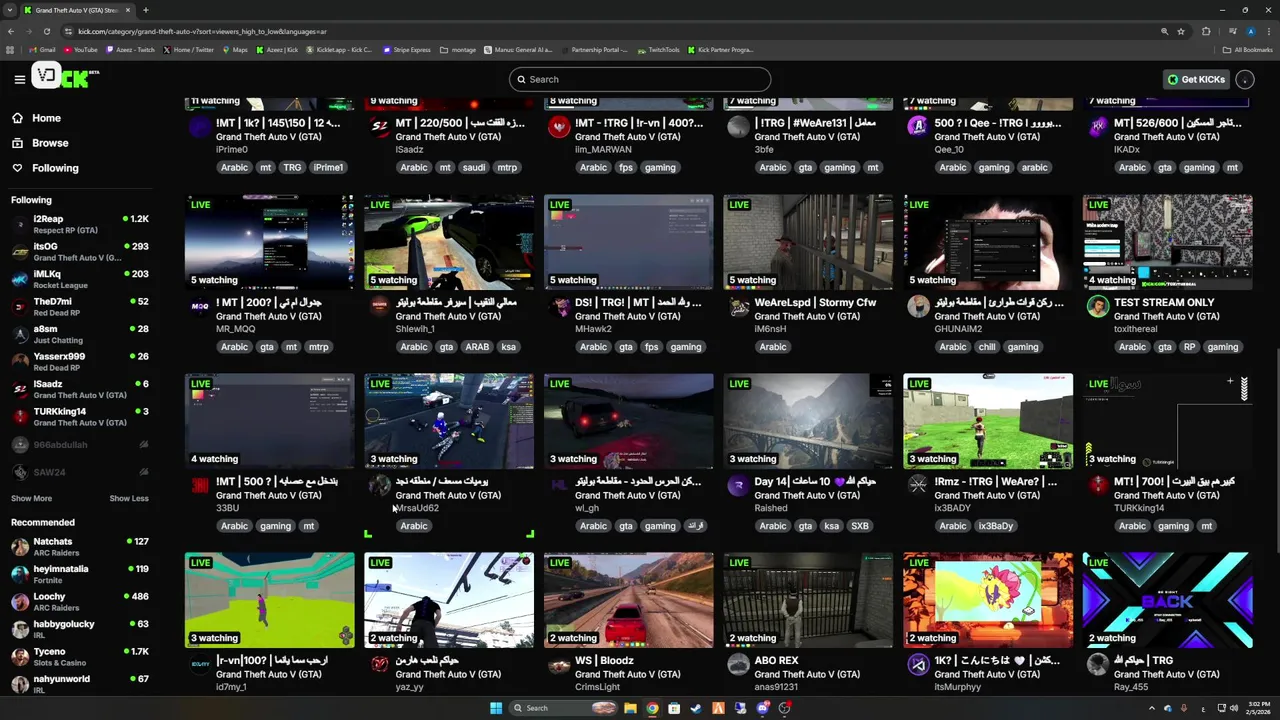
Task: Open Windows Start menu
Action: tap(495, 708)
